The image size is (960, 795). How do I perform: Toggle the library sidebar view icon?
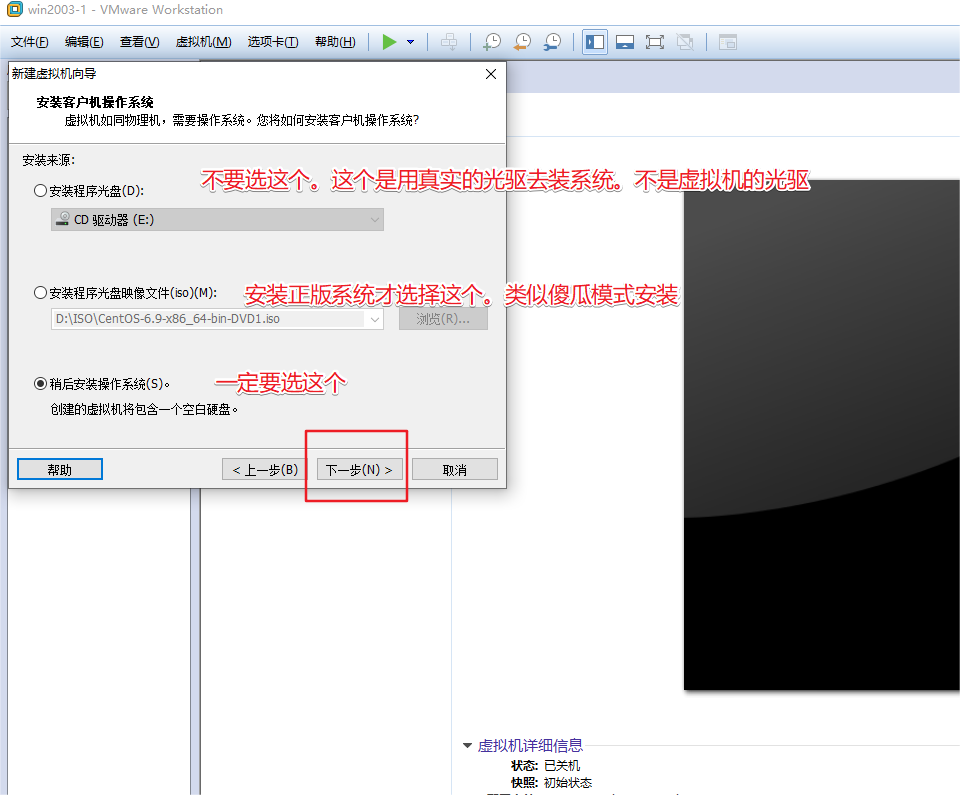click(594, 42)
